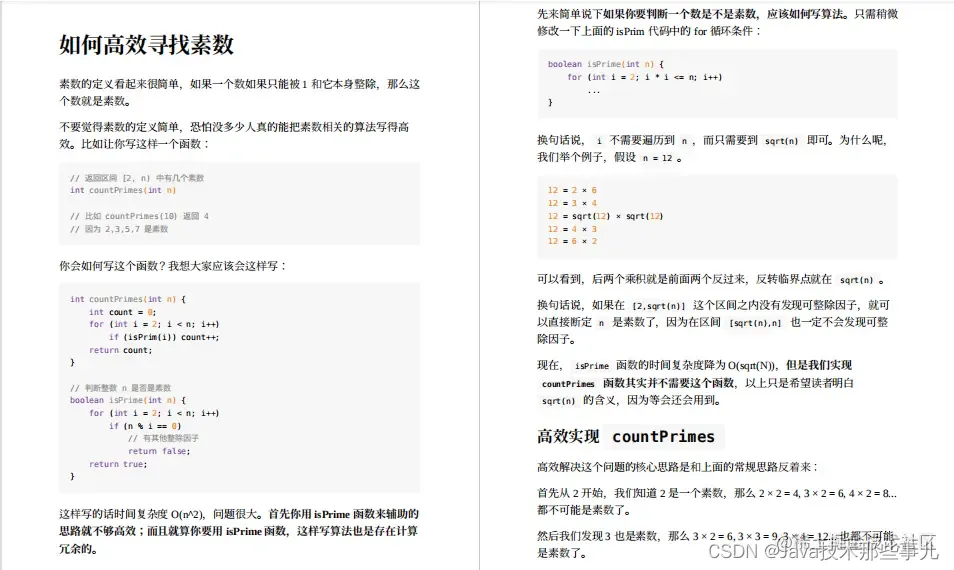The image size is (954, 570).
Task: Select the comment "// 判断整数 n 是否是素数"
Action: point(120,388)
